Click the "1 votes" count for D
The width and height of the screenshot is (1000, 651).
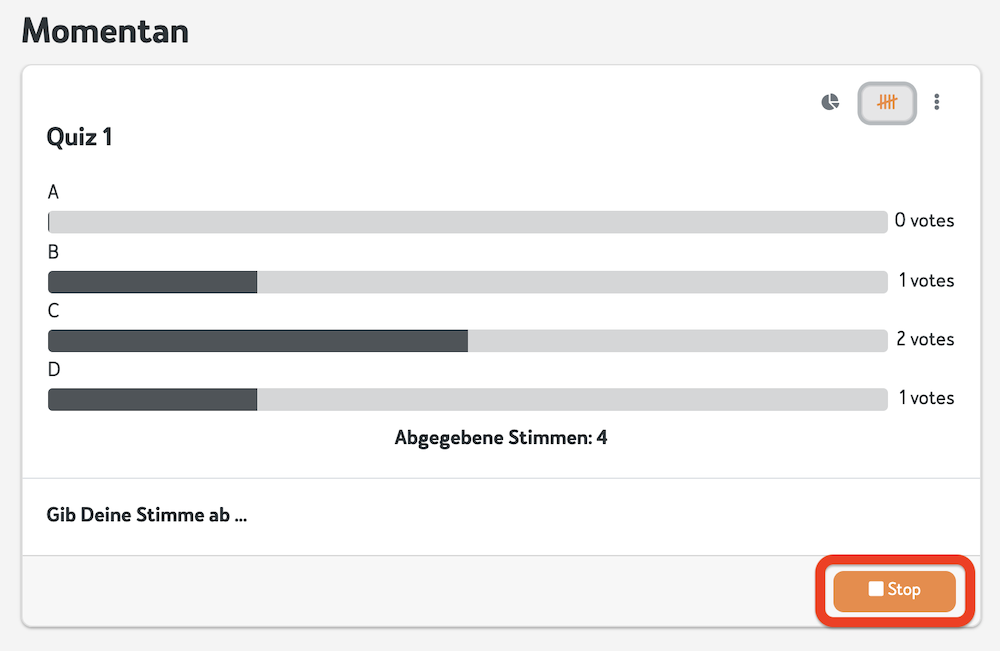926,398
